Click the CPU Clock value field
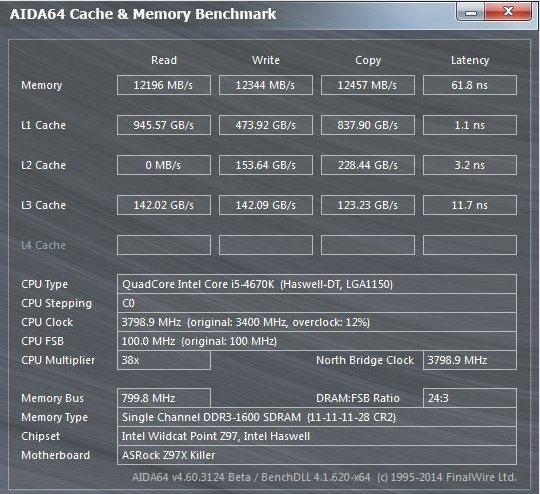The height and width of the screenshot is (494, 540). point(317,322)
